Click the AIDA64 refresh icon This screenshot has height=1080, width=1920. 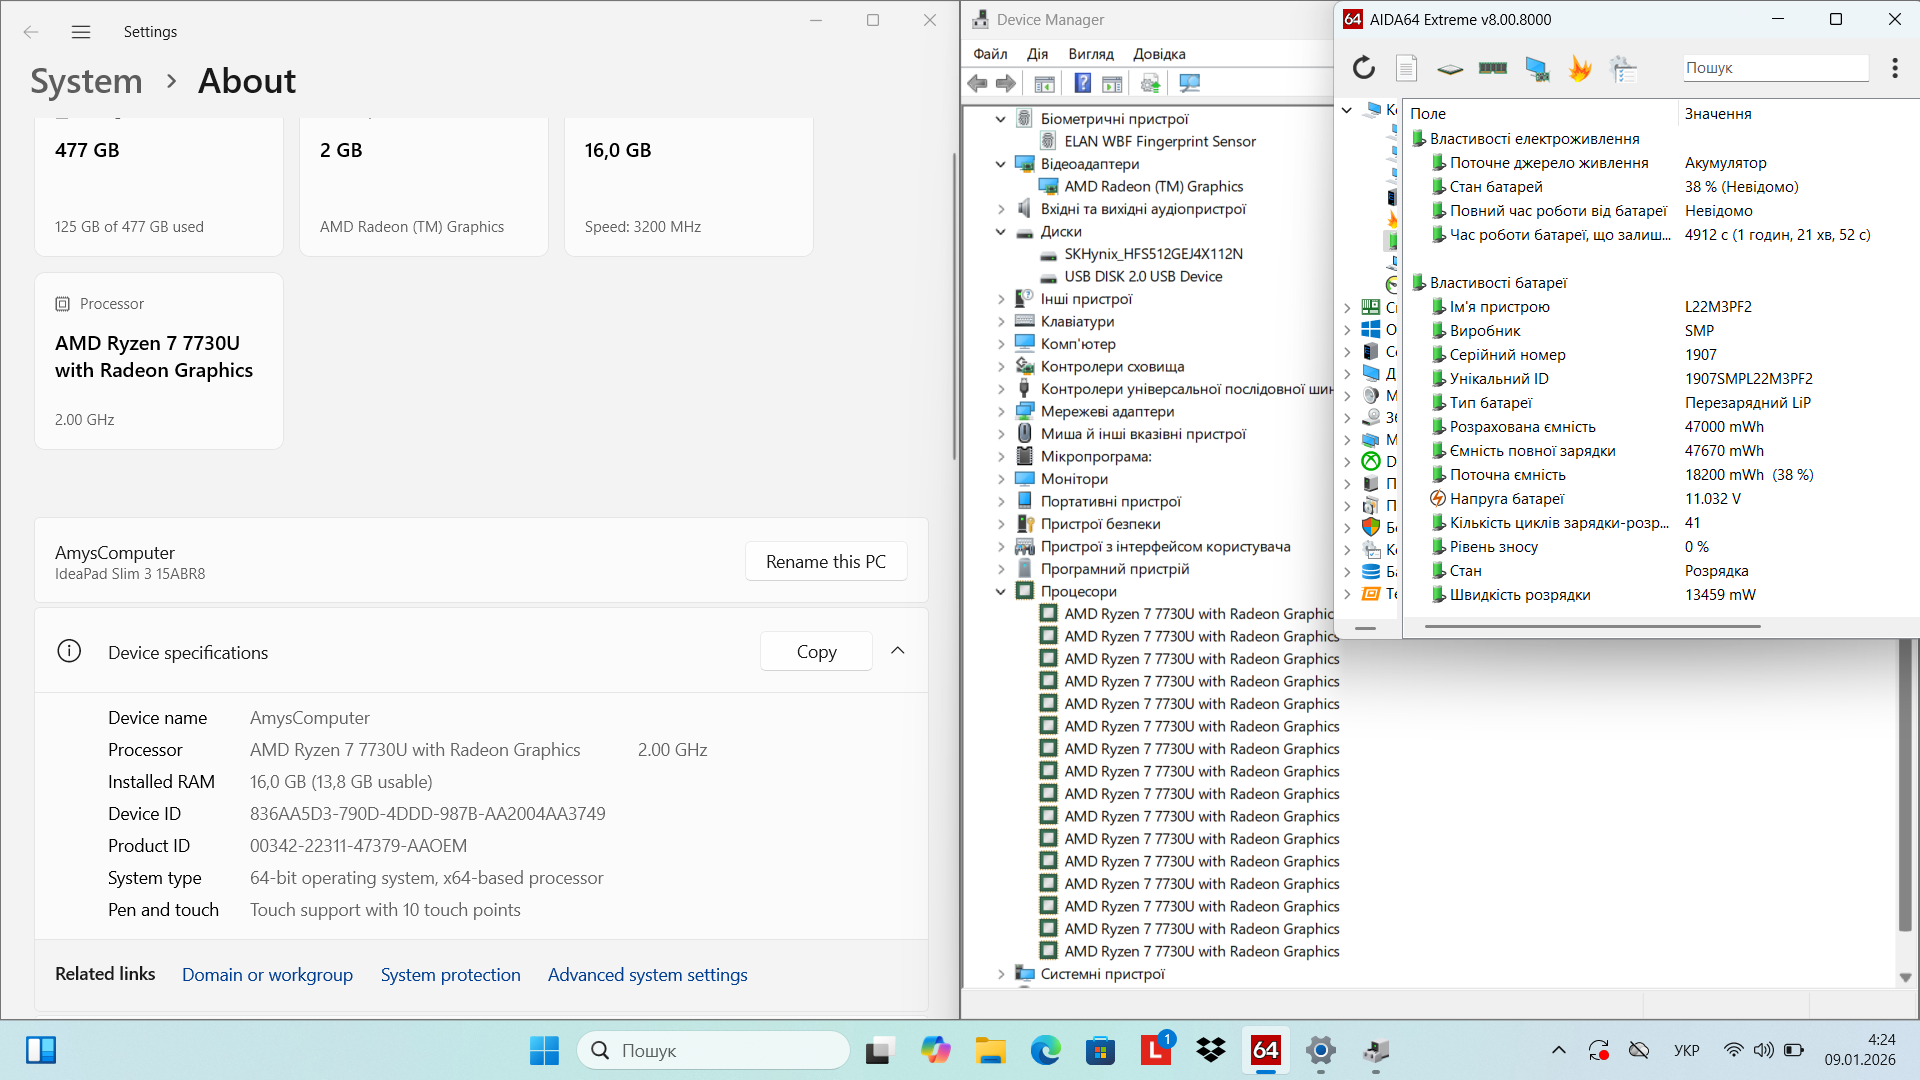[1364, 68]
